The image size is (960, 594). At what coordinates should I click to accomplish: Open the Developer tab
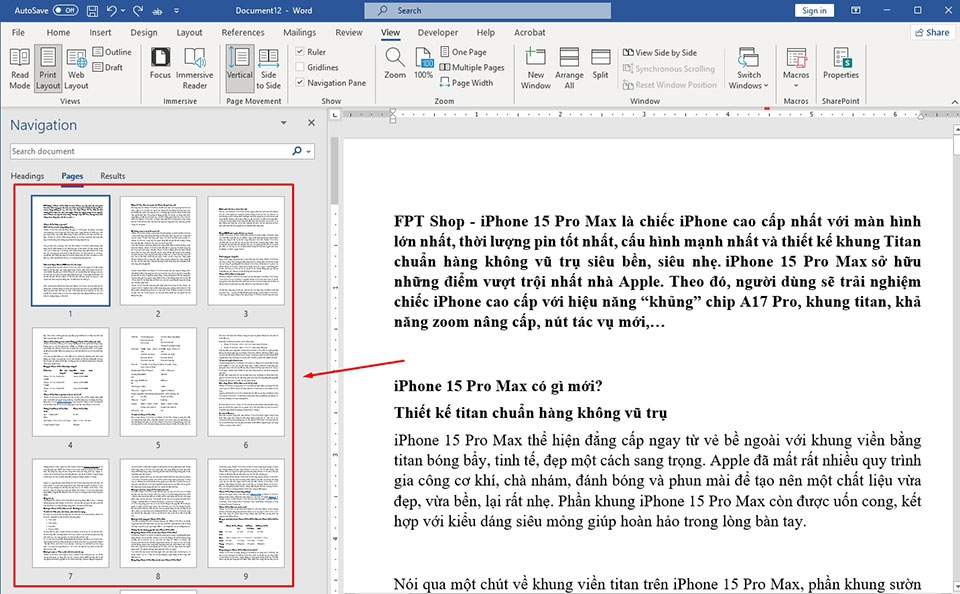[x=438, y=32]
